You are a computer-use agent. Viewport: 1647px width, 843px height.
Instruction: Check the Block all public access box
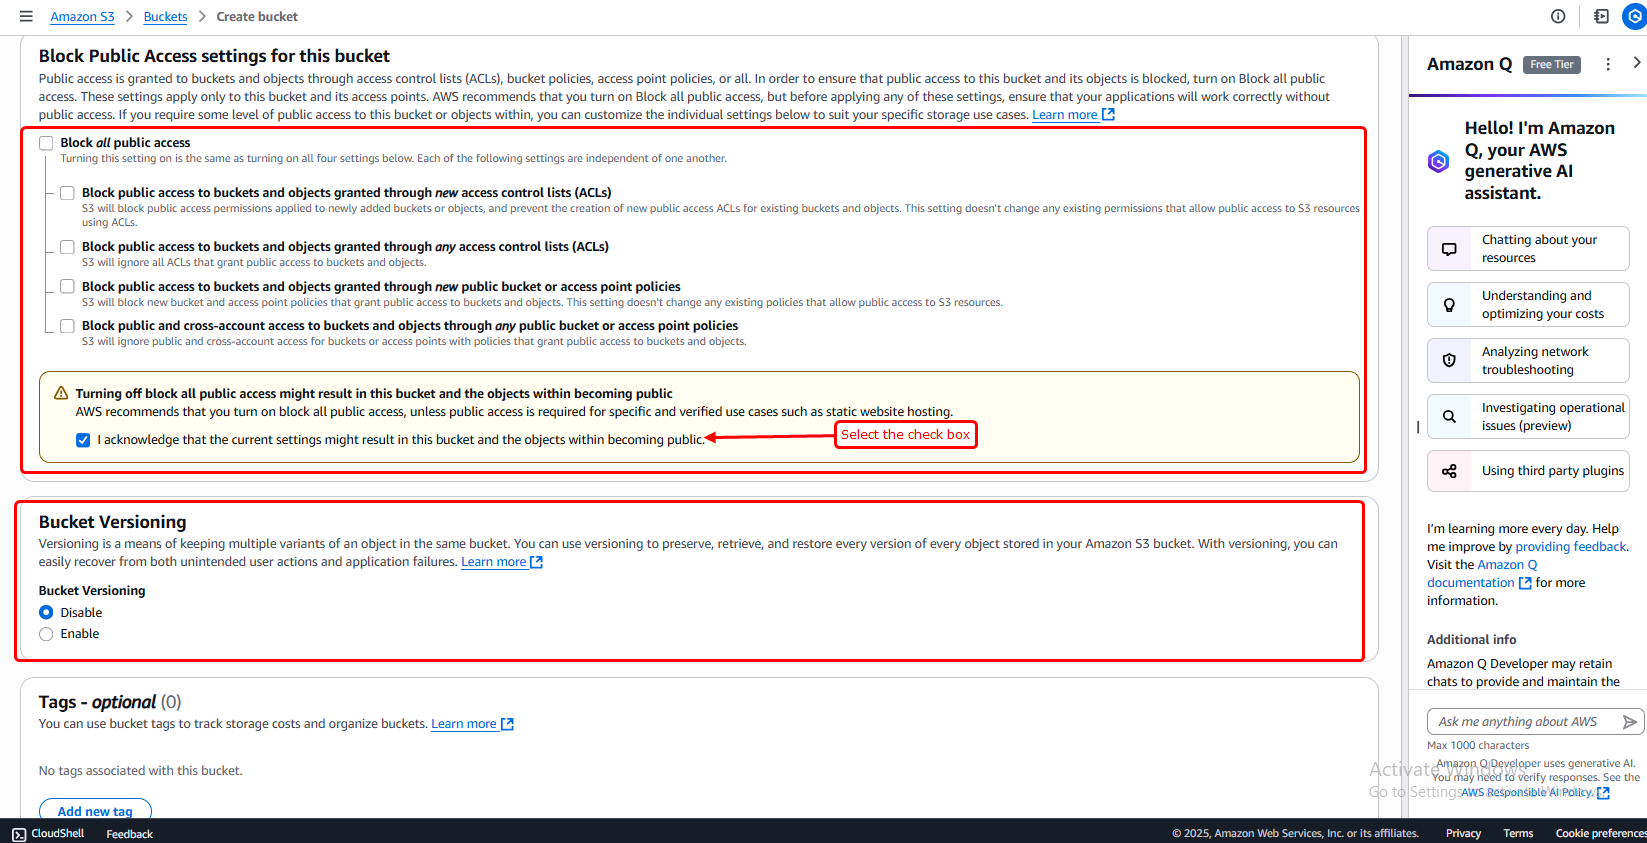click(46, 143)
